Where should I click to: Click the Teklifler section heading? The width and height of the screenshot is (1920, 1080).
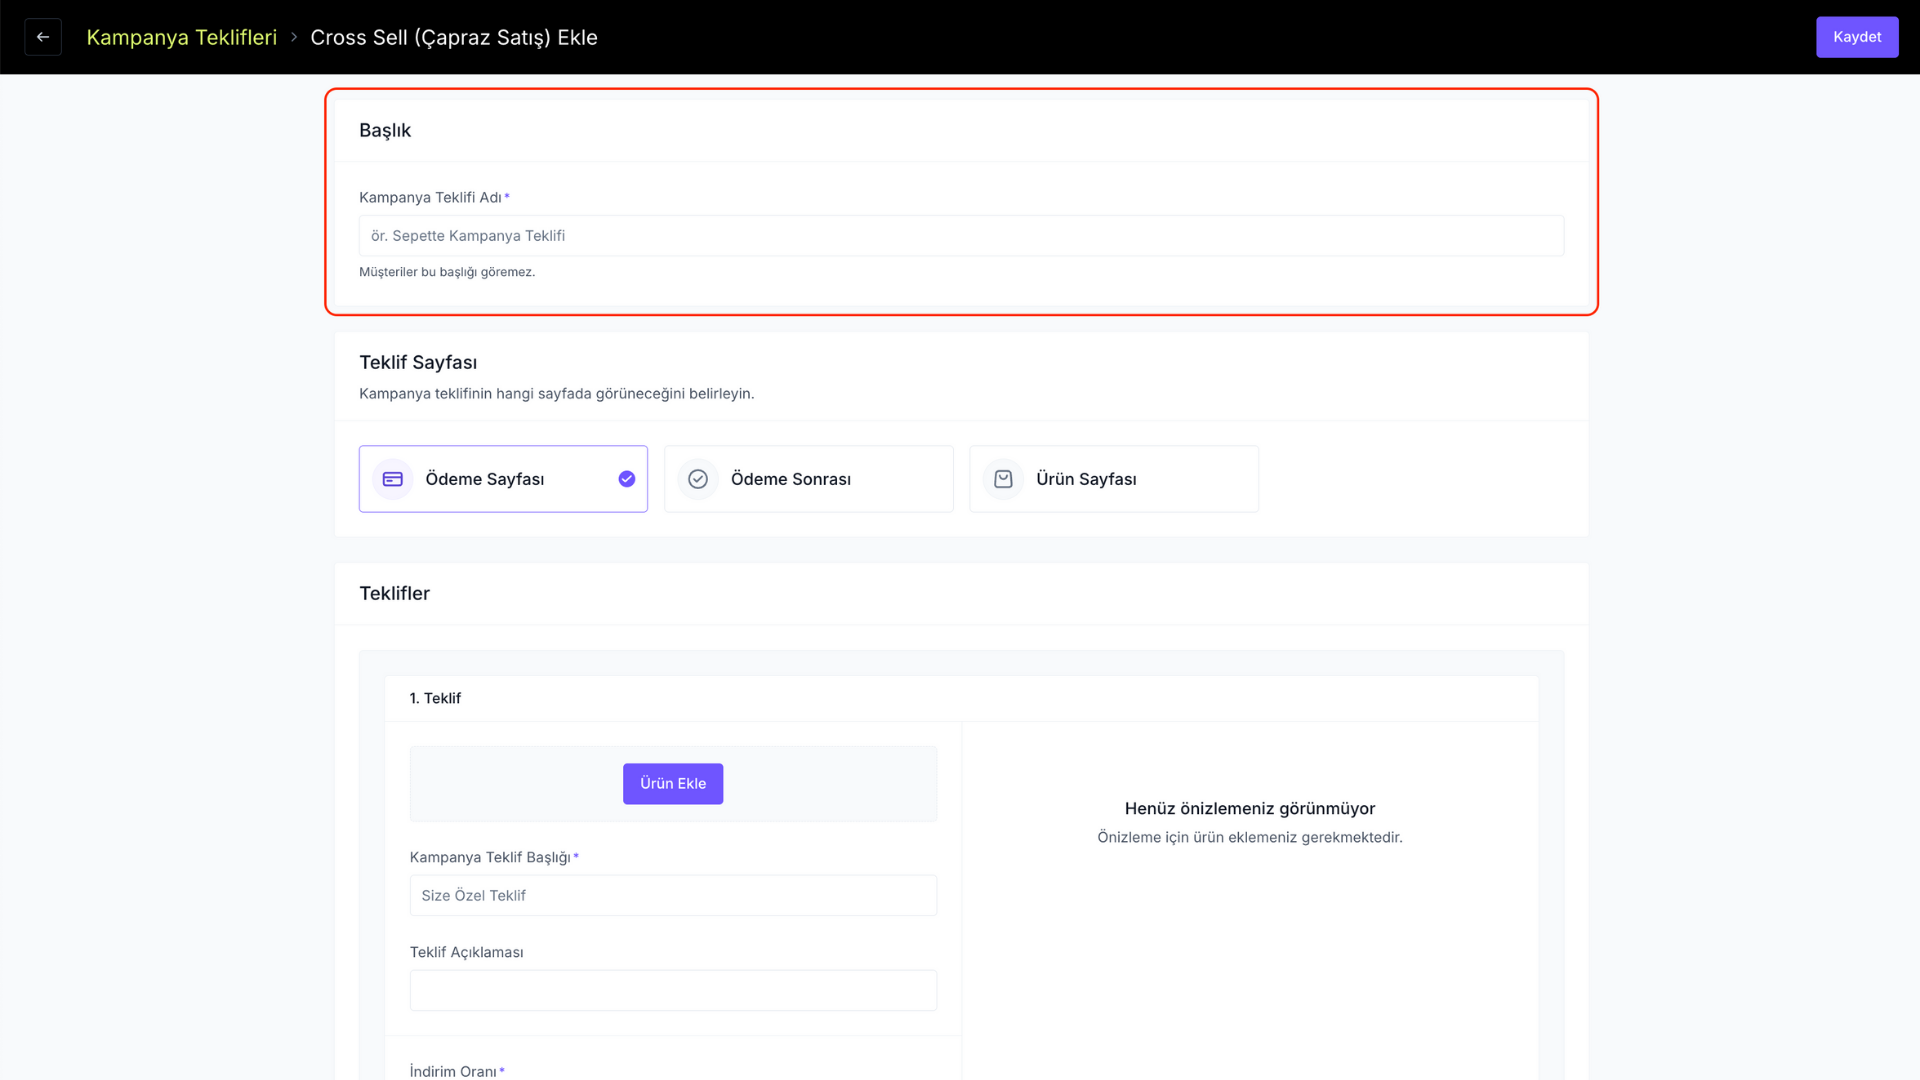point(394,593)
